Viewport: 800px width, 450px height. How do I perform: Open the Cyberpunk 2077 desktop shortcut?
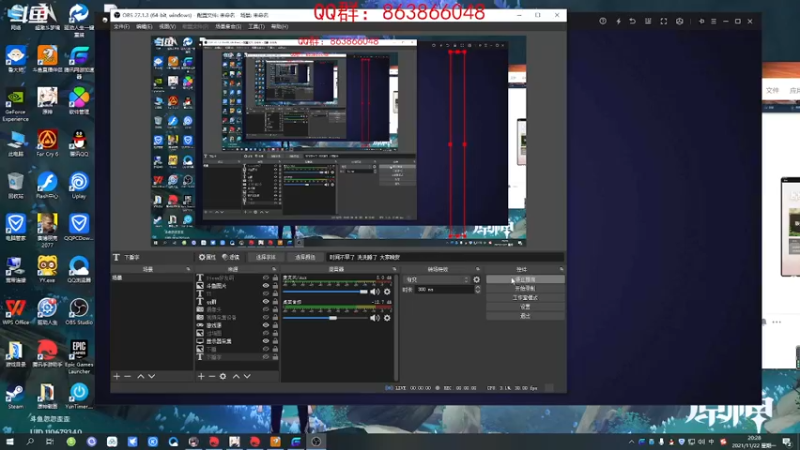tap(47, 231)
